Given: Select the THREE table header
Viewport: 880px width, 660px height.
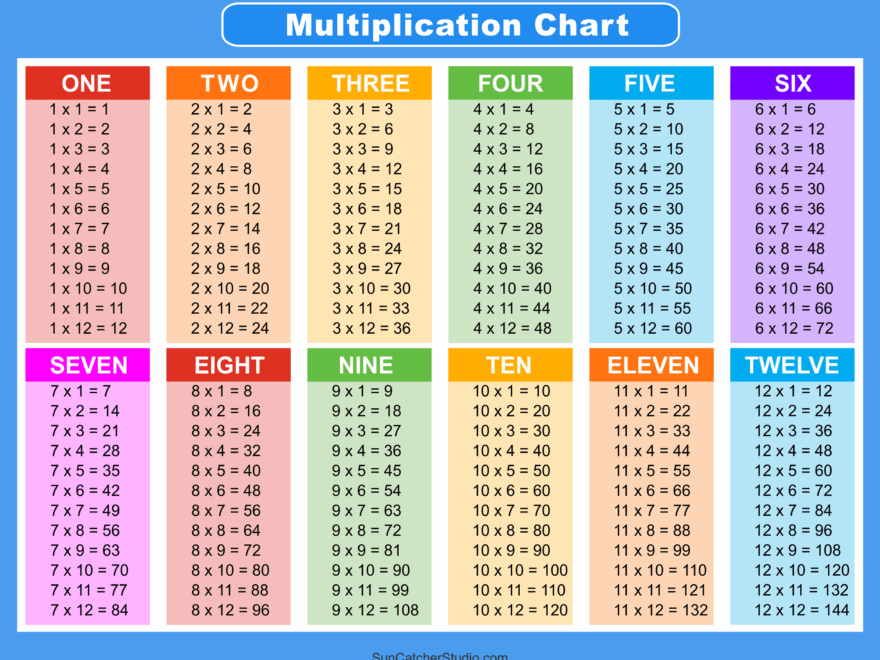Looking at the screenshot, I should tap(369, 83).
